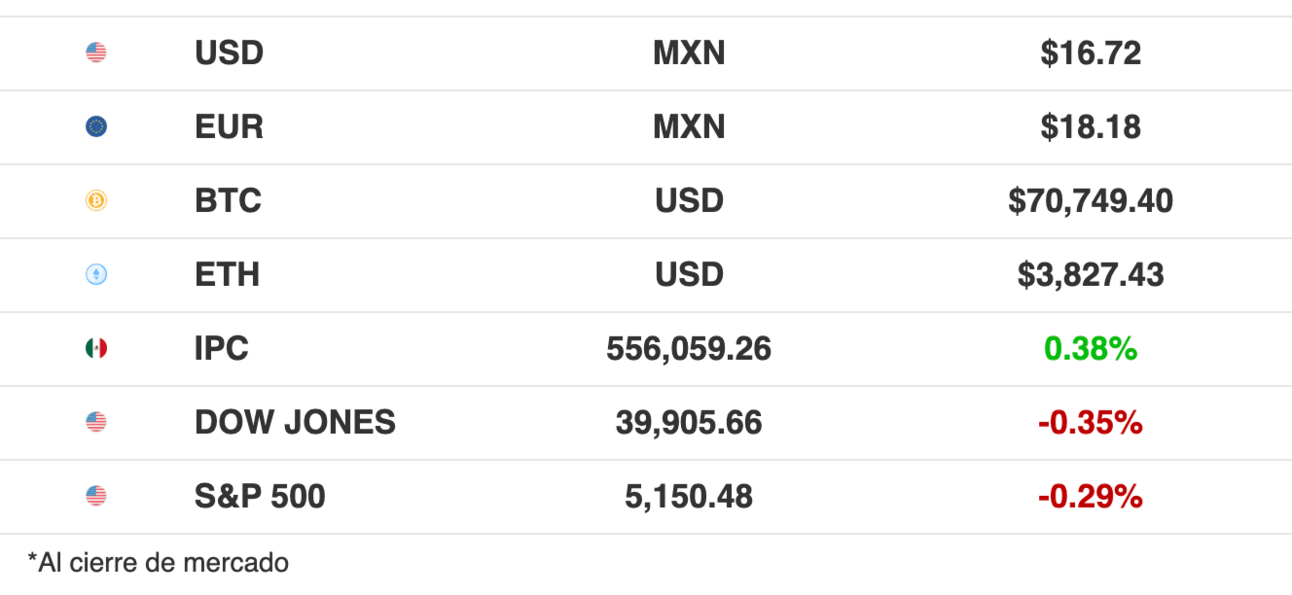The width and height of the screenshot is (1292, 595).
Task: Select the EUR currency label
Action: pos(229,127)
